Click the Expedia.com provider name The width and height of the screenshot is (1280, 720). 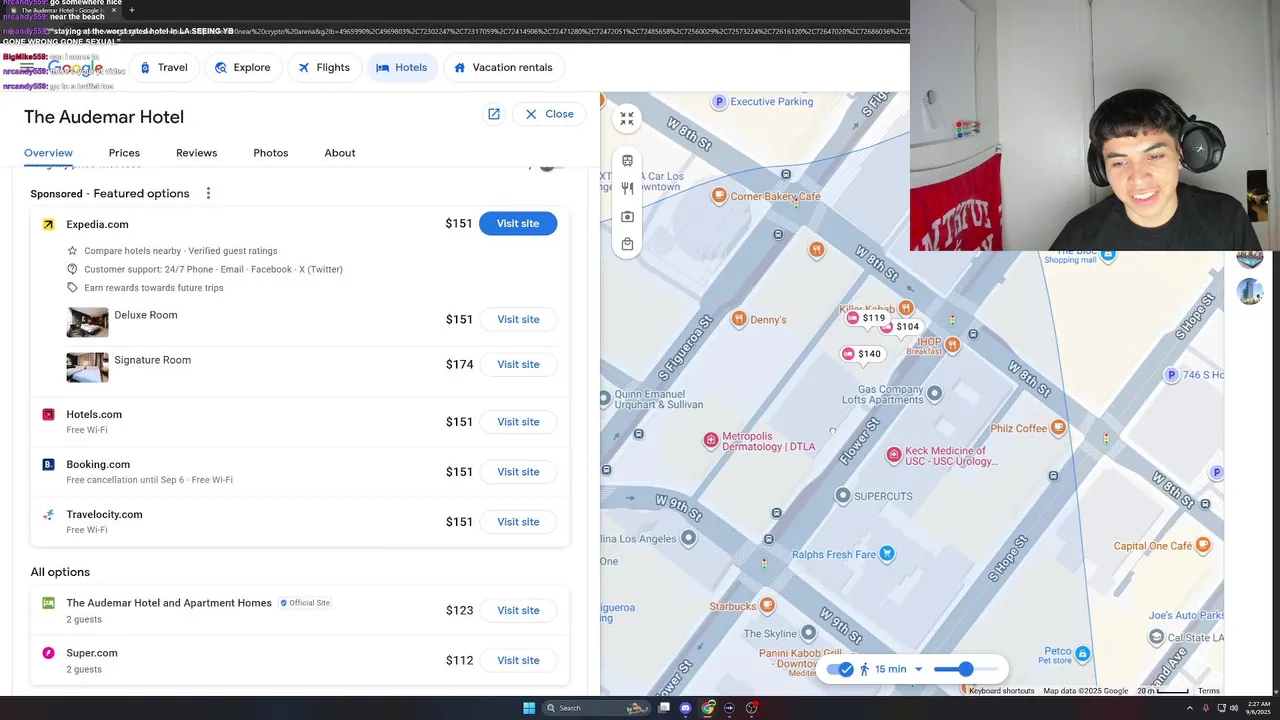click(x=97, y=224)
